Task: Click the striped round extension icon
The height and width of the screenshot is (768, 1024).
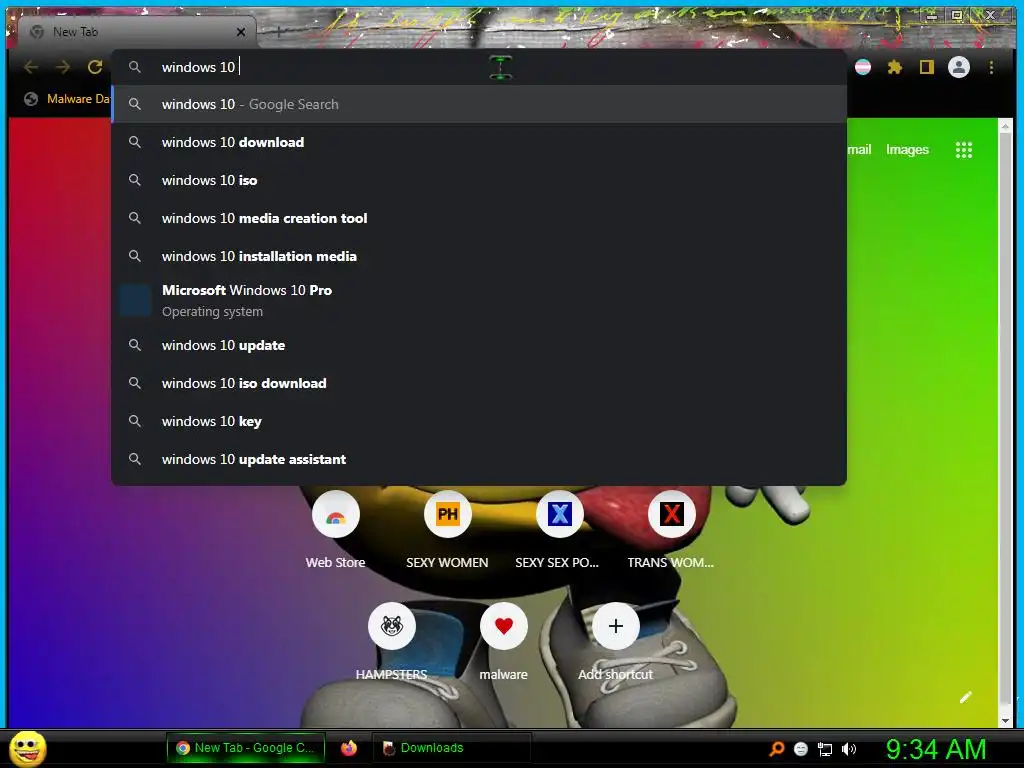Action: click(863, 67)
